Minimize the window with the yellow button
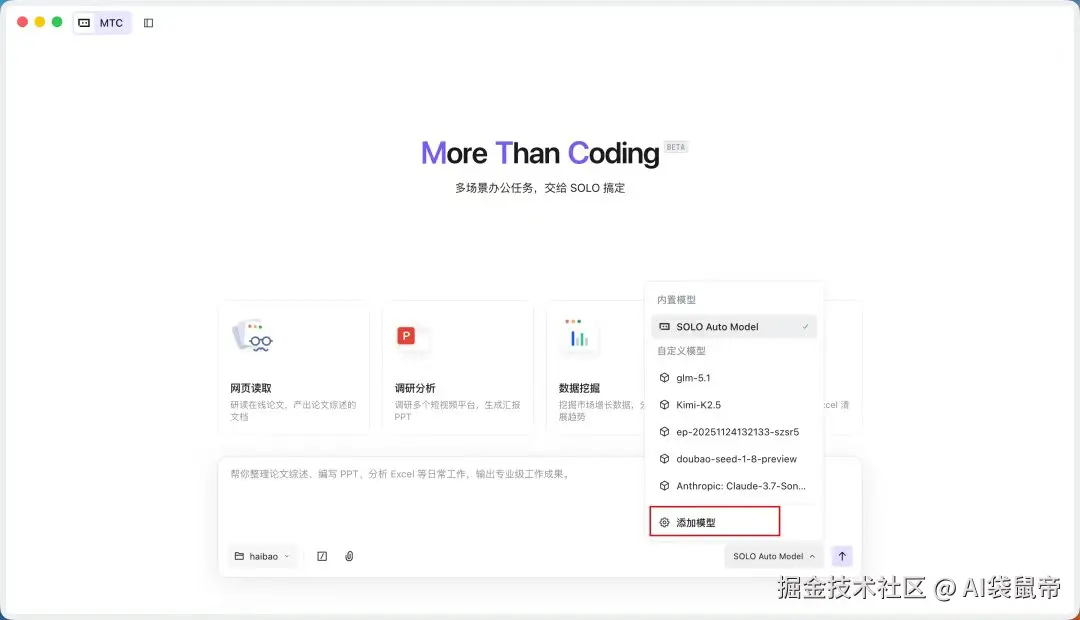 tap(40, 22)
